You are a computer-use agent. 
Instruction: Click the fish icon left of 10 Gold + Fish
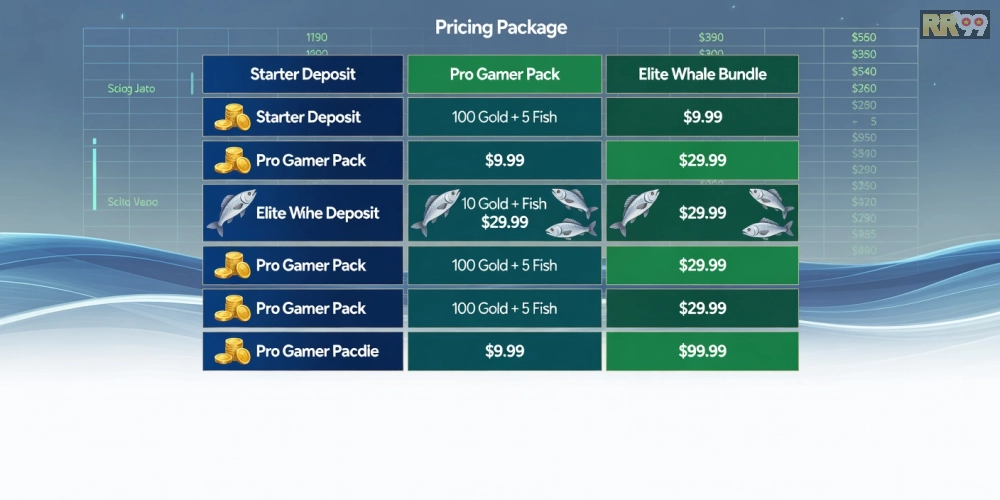435,213
